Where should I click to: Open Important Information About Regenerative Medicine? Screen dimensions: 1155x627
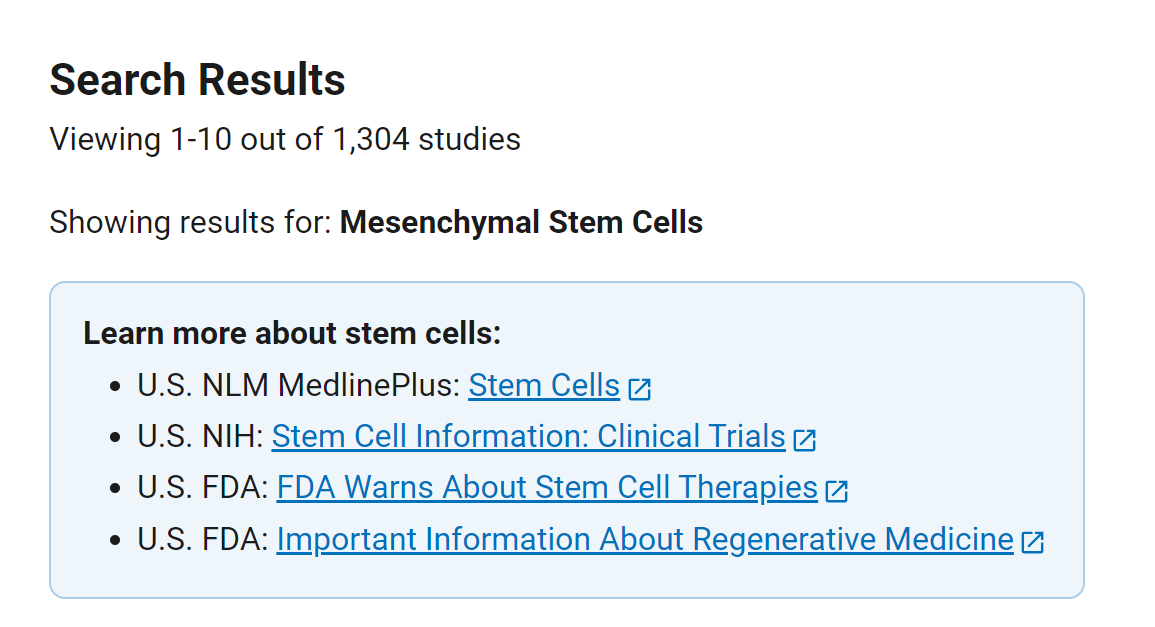point(645,540)
